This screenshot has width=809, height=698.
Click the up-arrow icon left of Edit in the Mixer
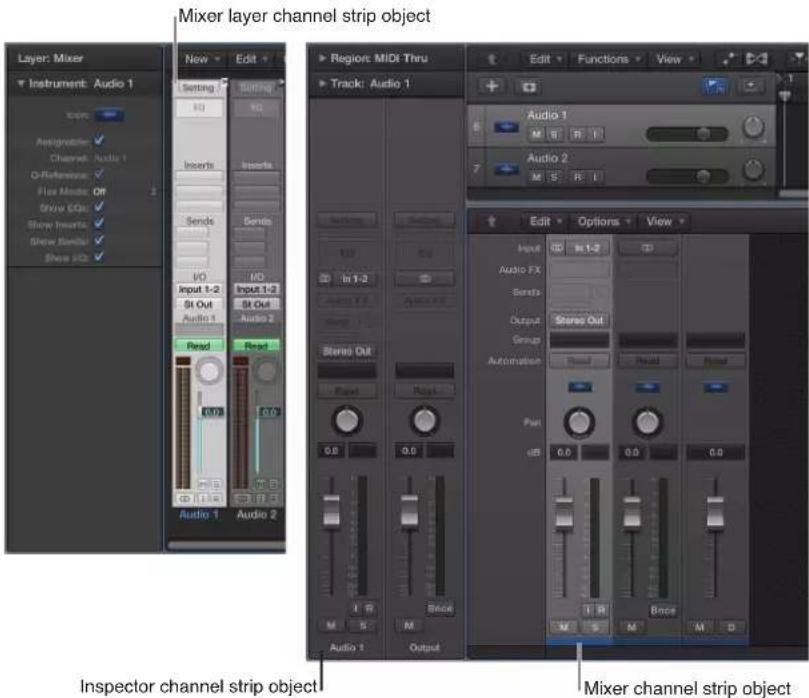coord(491,221)
